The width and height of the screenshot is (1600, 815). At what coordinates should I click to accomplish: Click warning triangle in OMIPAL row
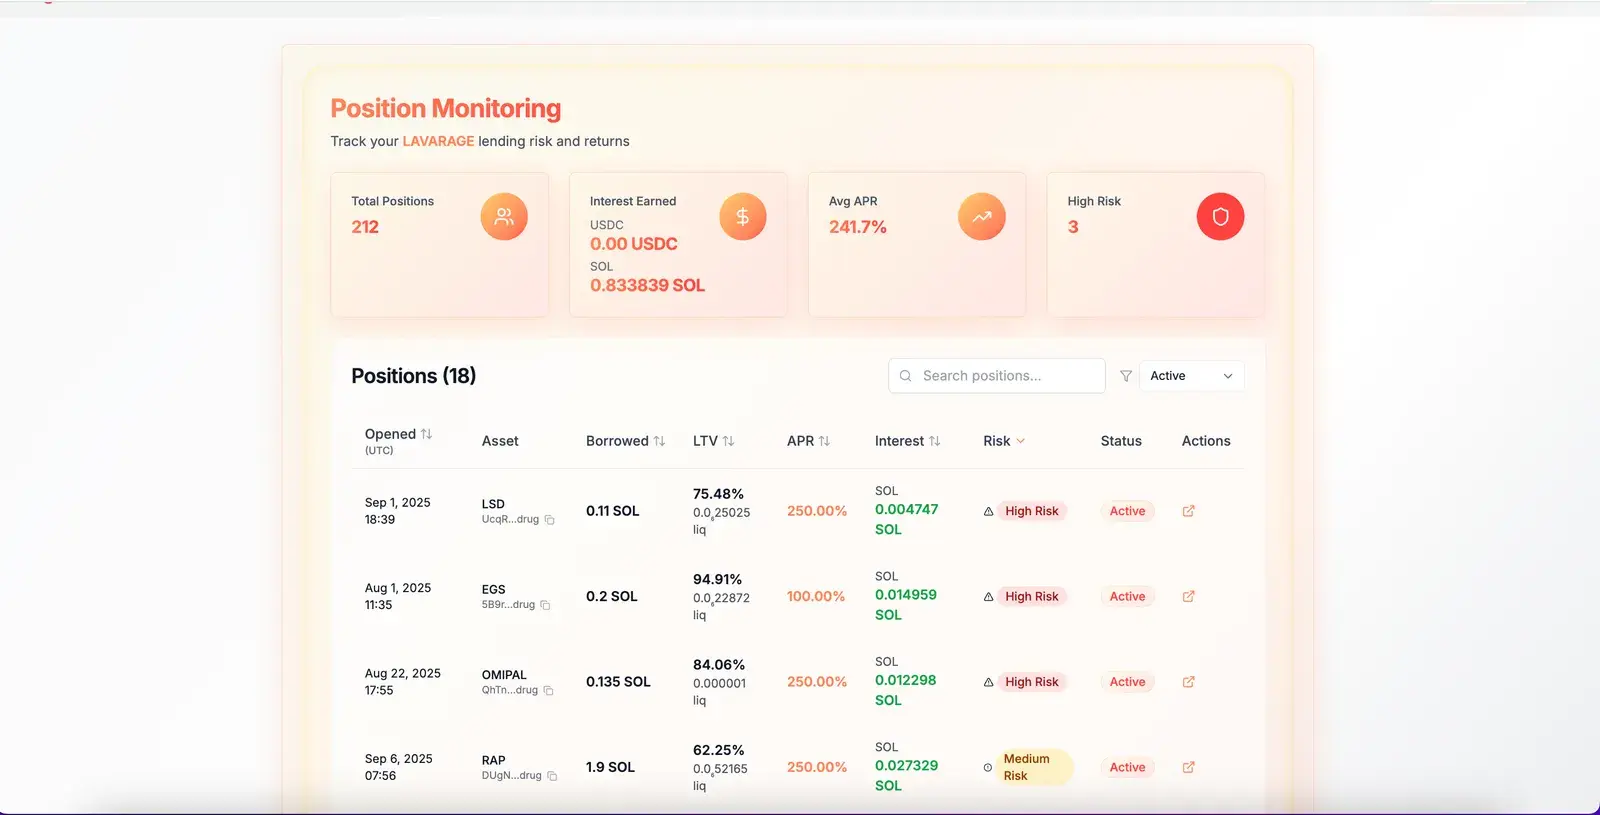coord(988,682)
